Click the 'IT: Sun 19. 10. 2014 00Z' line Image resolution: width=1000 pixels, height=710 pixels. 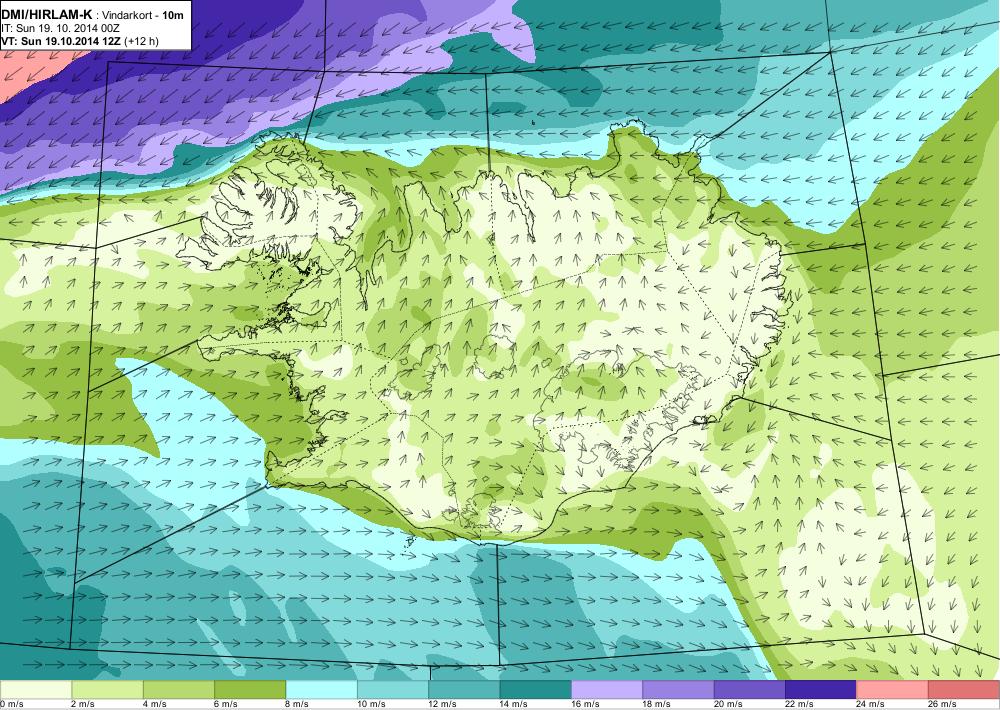61,29
